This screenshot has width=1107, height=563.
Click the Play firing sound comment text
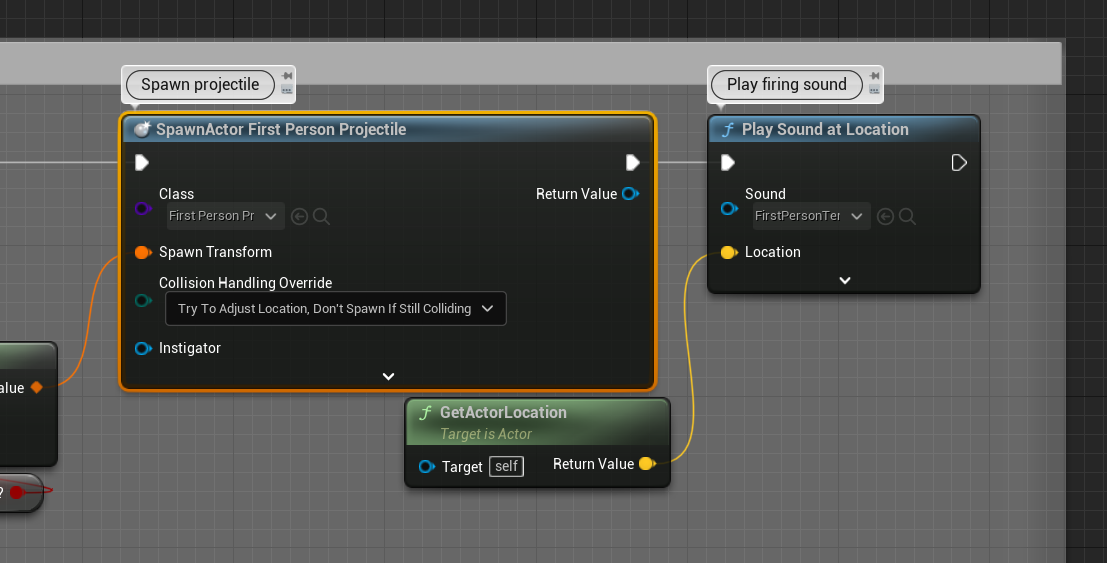pyautogui.click(x=786, y=85)
